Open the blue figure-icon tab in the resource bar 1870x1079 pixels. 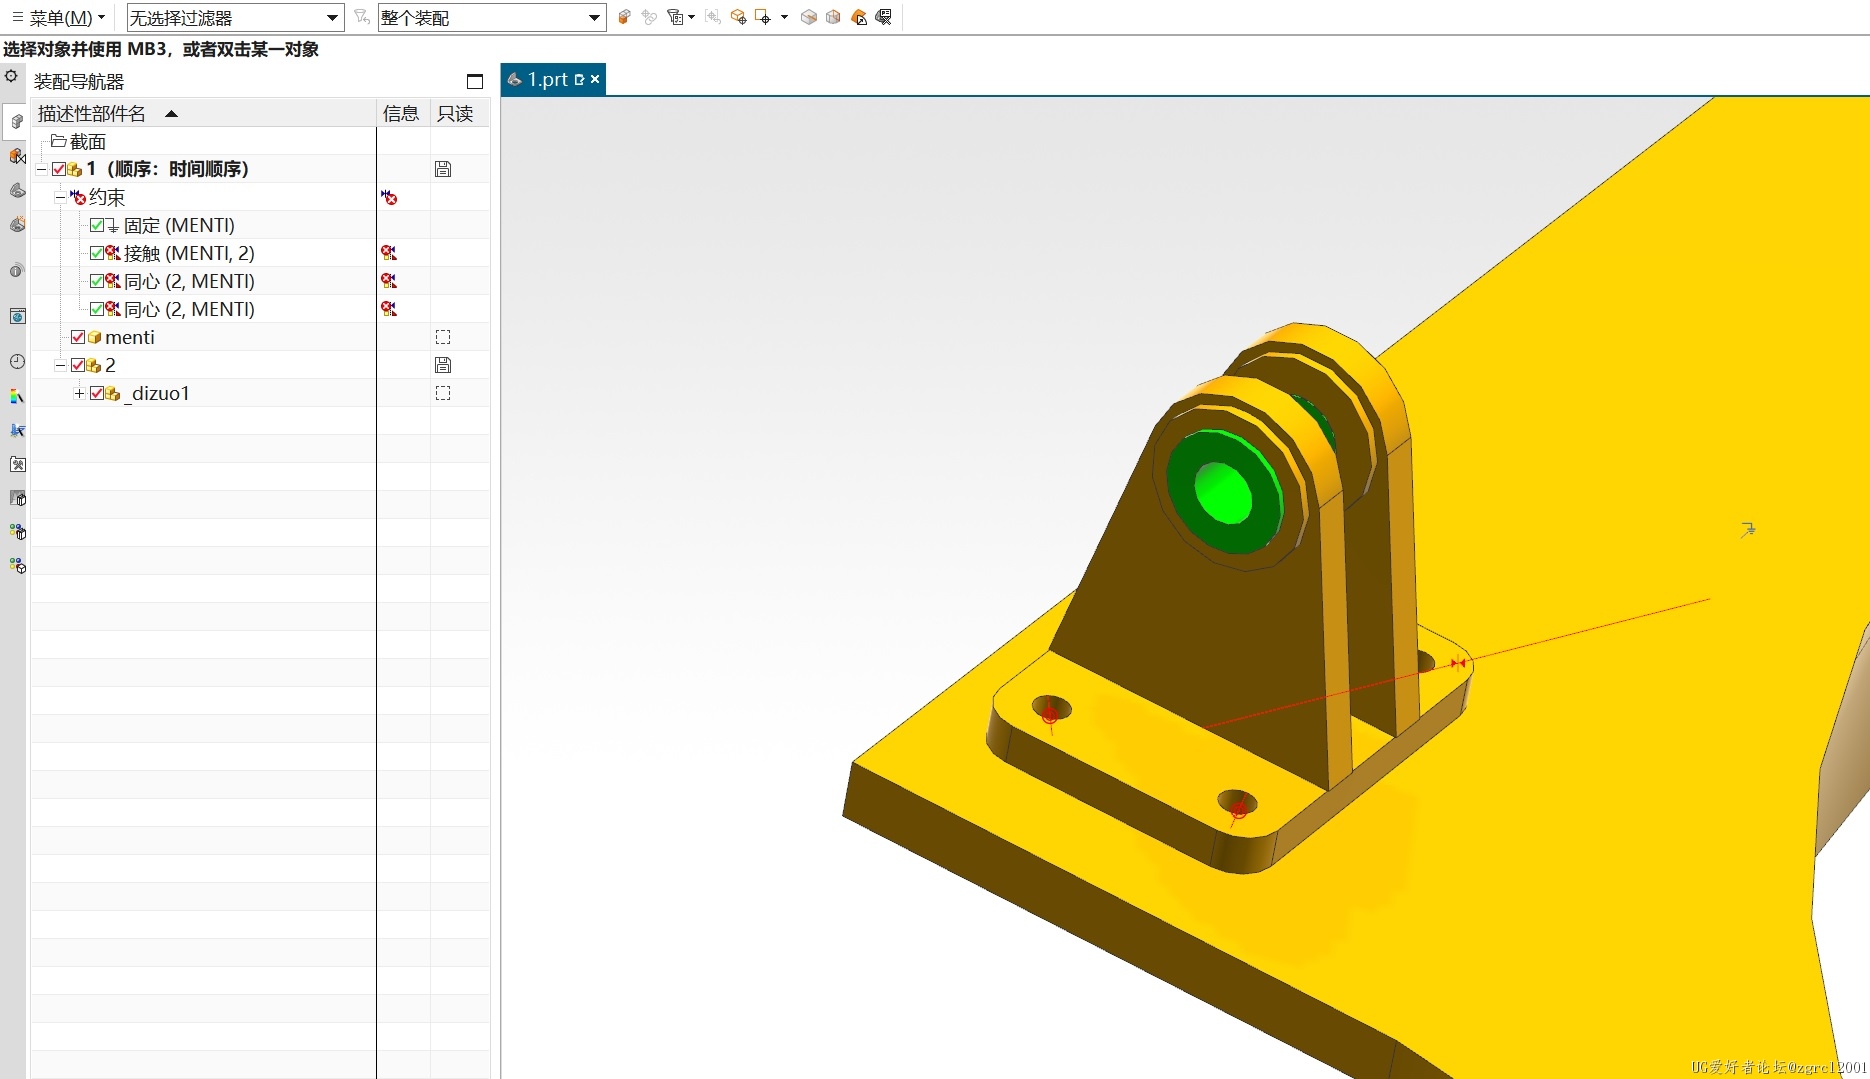coord(16,430)
